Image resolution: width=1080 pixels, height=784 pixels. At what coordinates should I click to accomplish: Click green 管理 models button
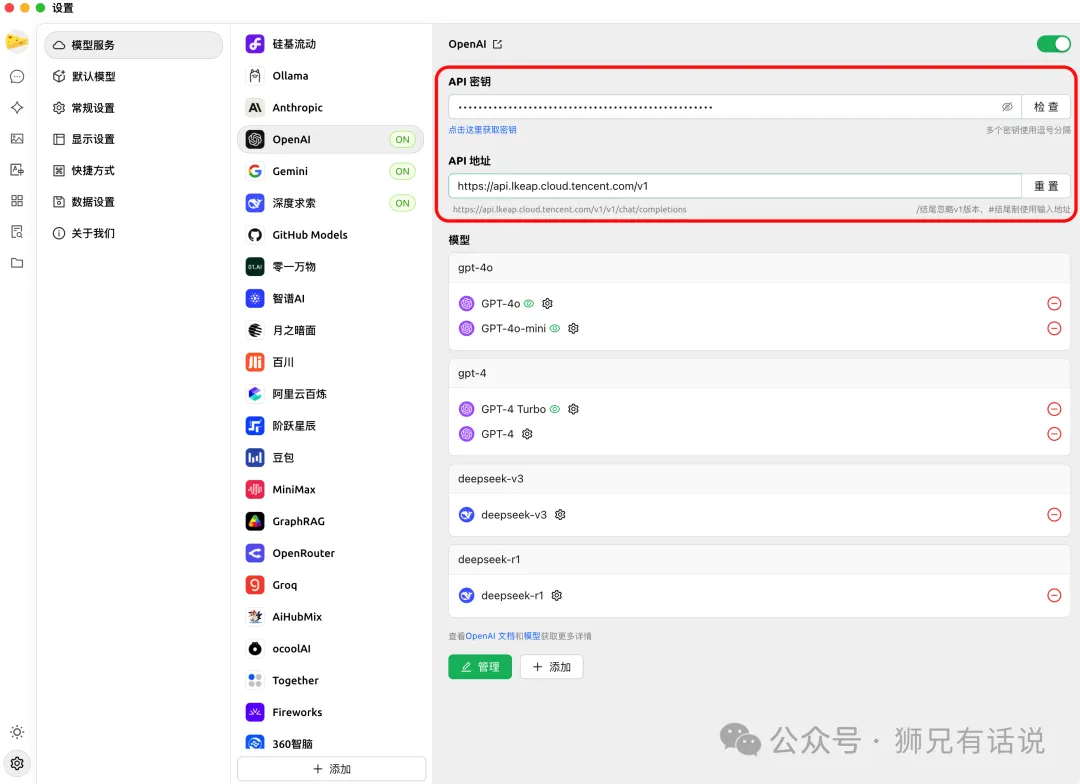480,667
